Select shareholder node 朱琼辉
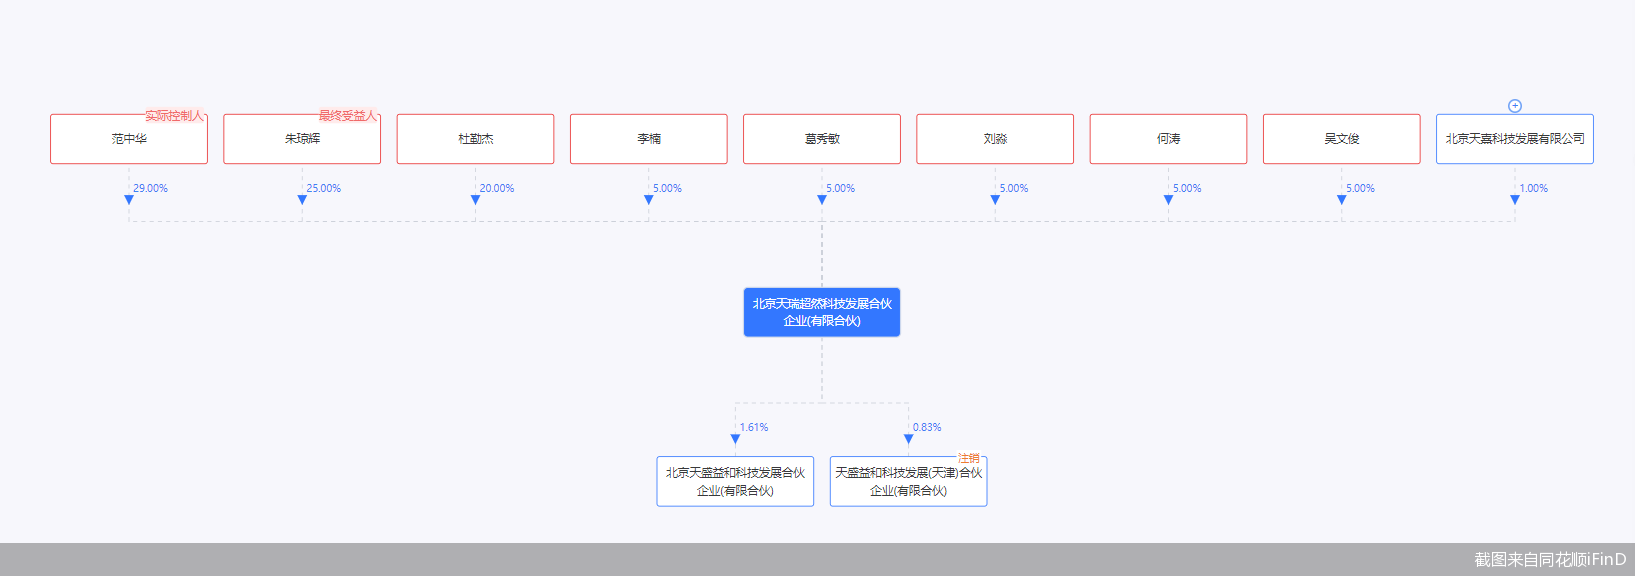 click(x=302, y=139)
